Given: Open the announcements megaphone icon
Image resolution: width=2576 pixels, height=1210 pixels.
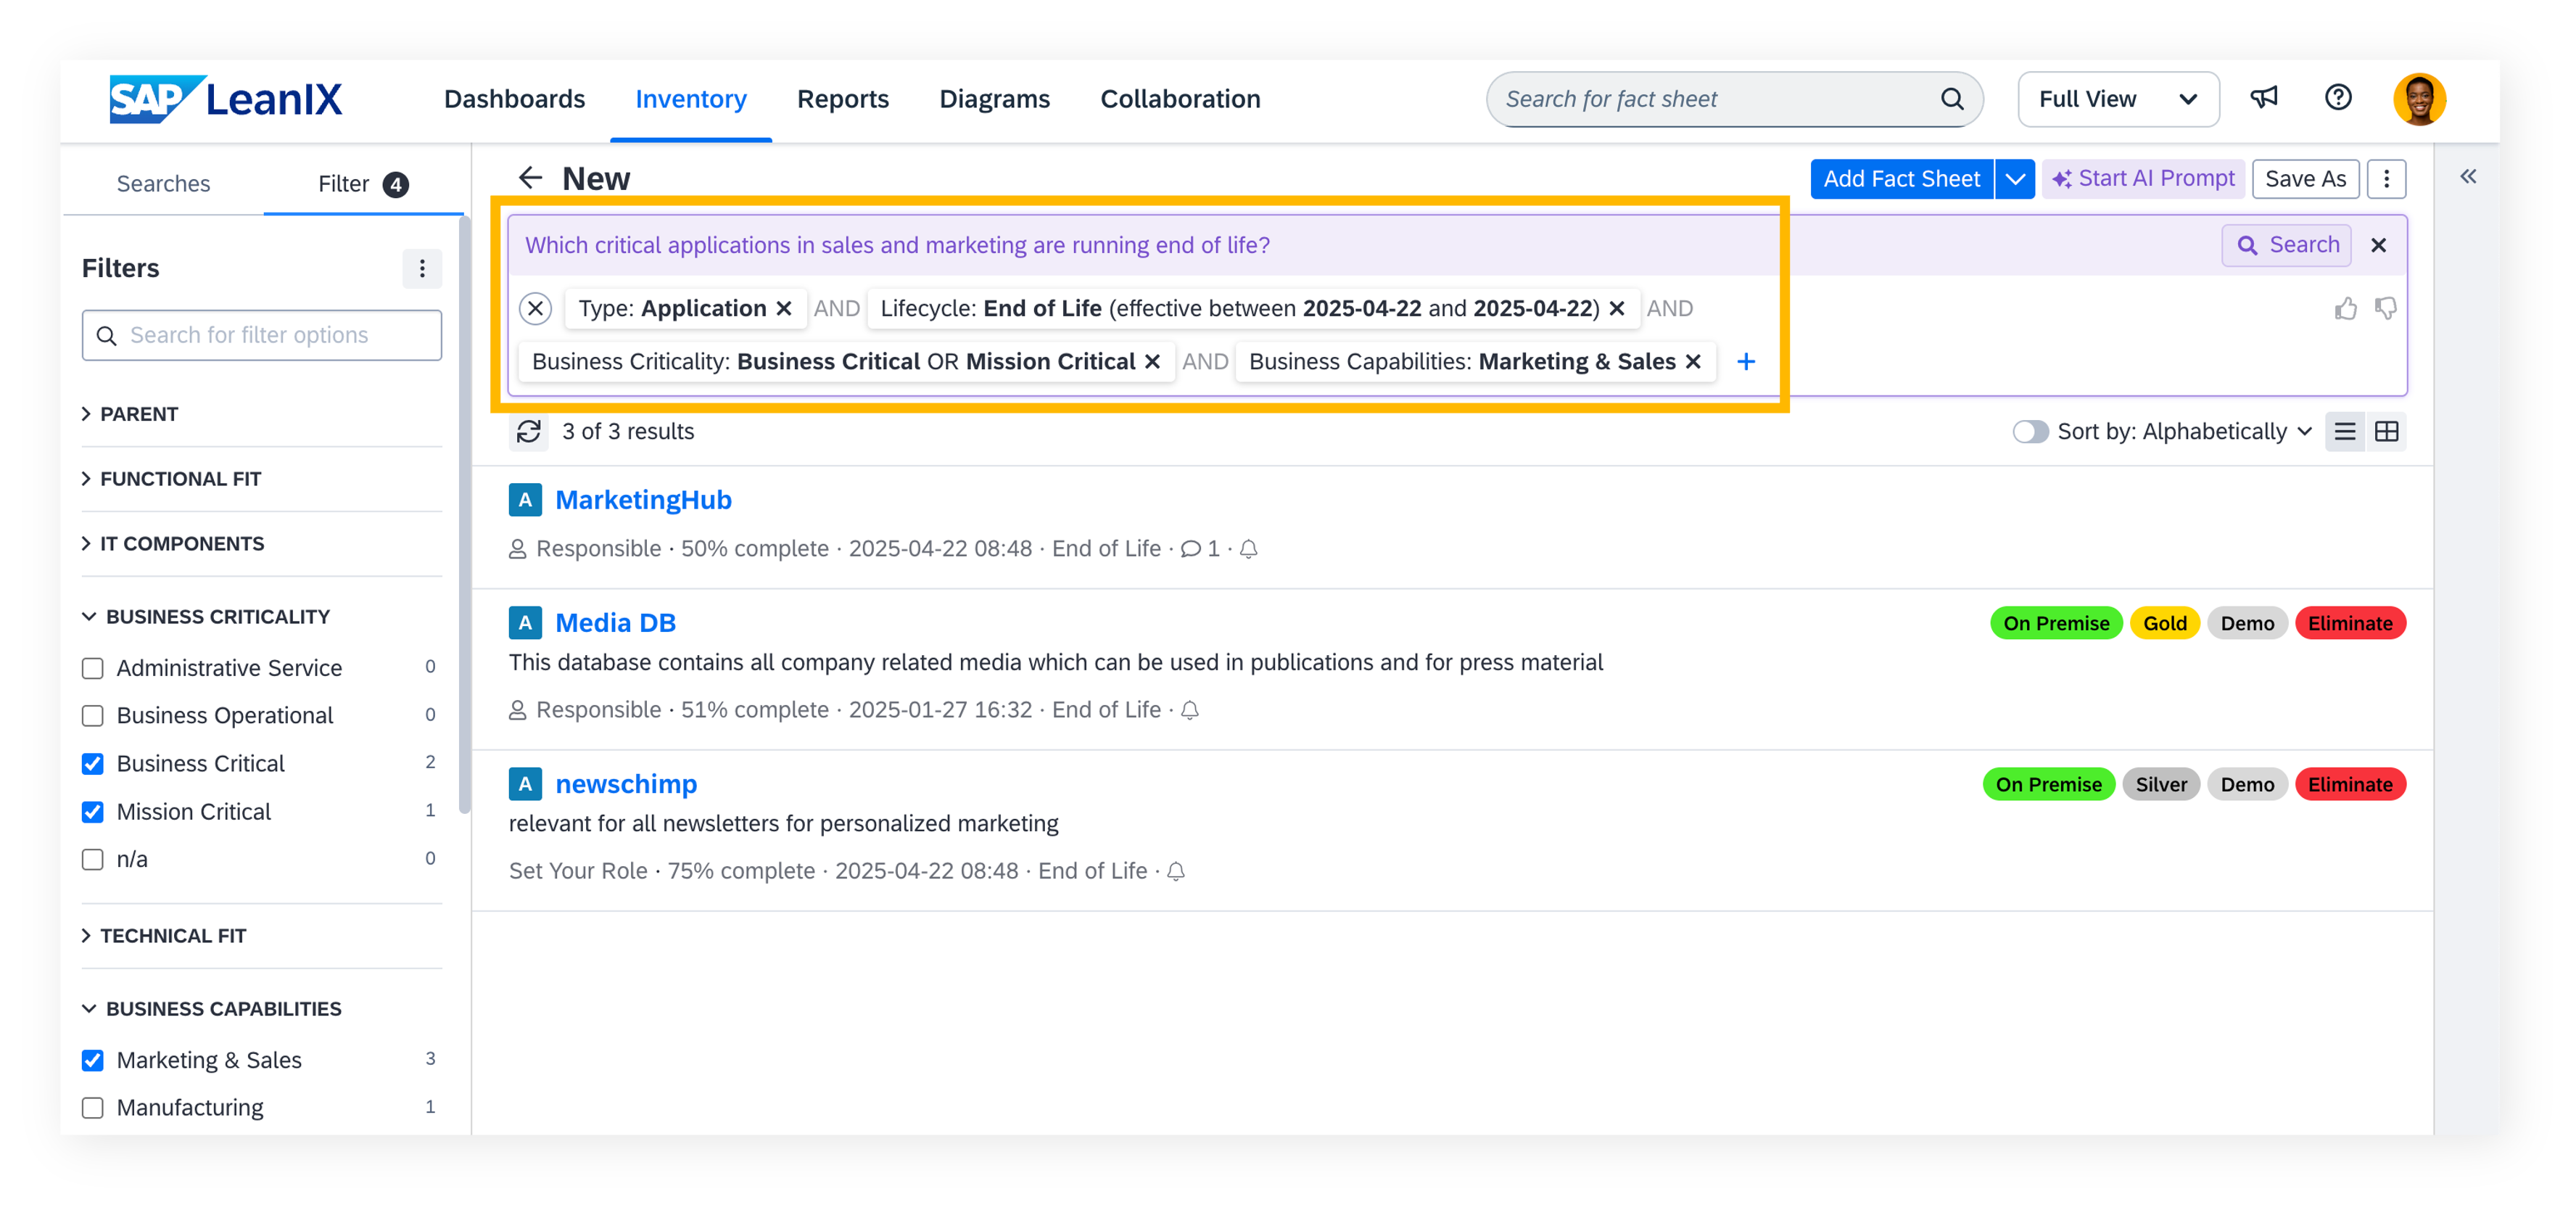Looking at the screenshot, I should 2264,98.
